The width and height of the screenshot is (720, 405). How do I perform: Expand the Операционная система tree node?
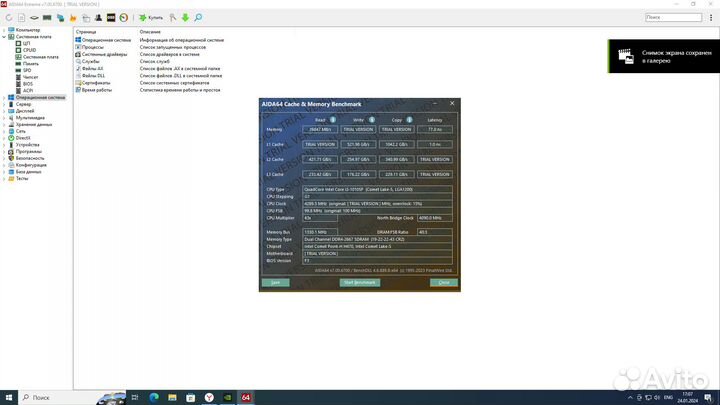(x=5, y=97)
